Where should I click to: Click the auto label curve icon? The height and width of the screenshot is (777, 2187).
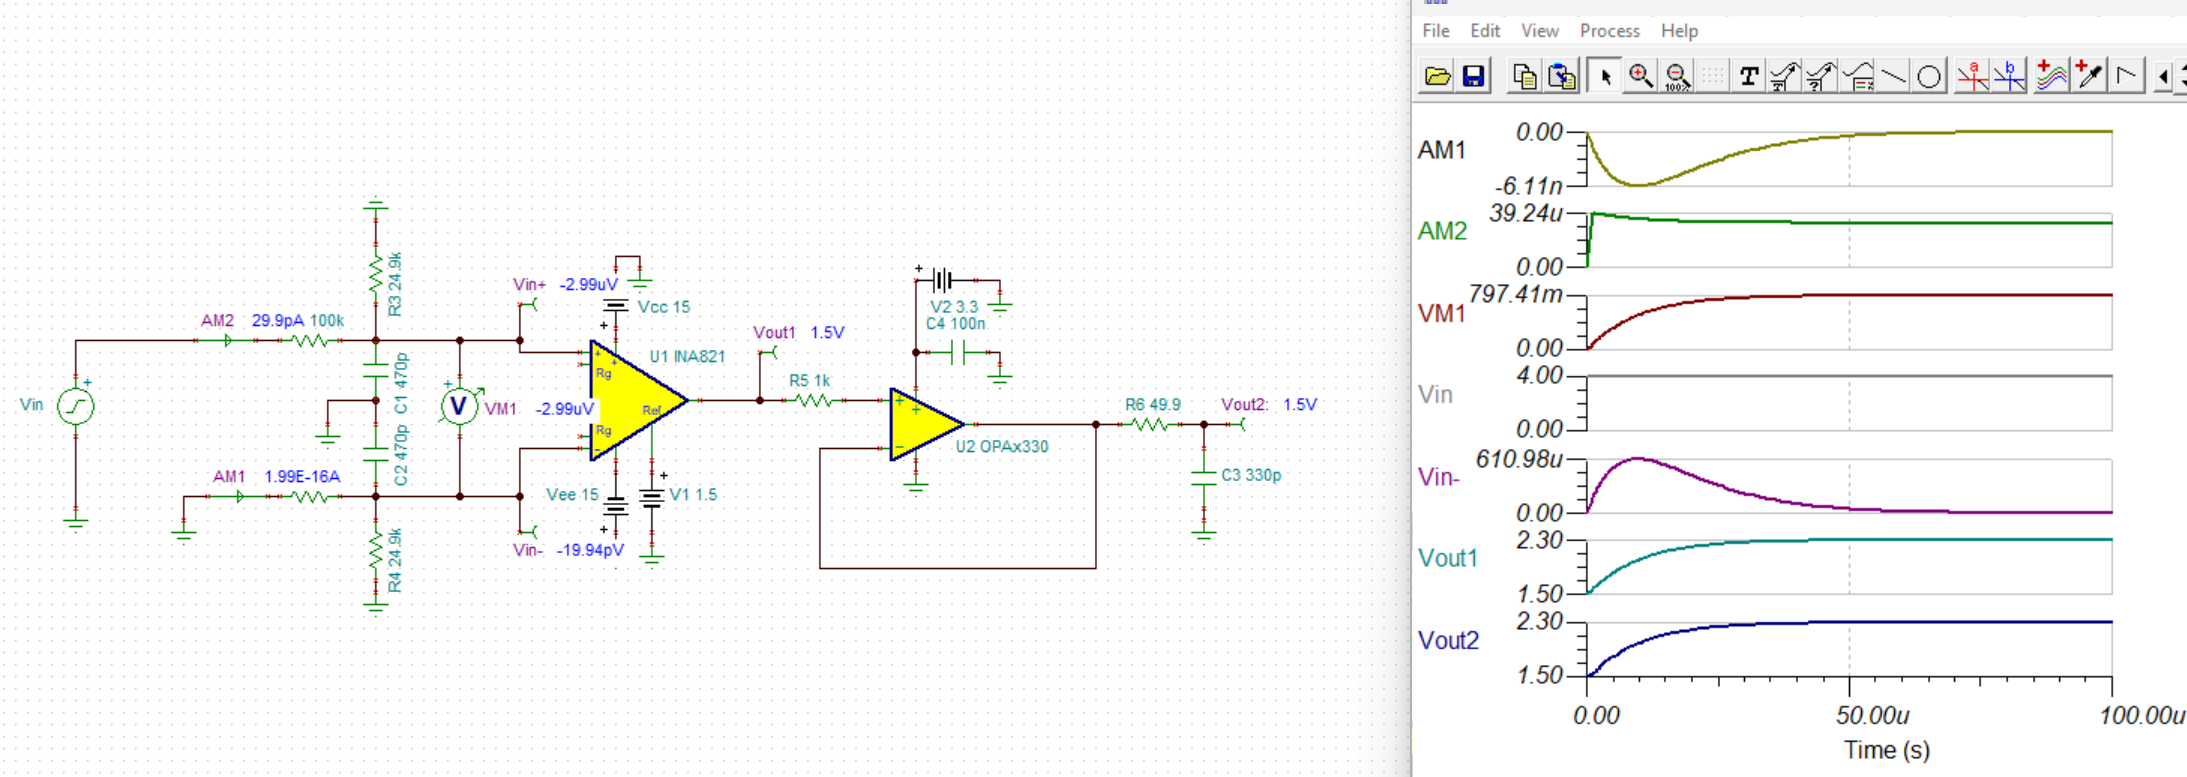click(x=1785, y=76)
